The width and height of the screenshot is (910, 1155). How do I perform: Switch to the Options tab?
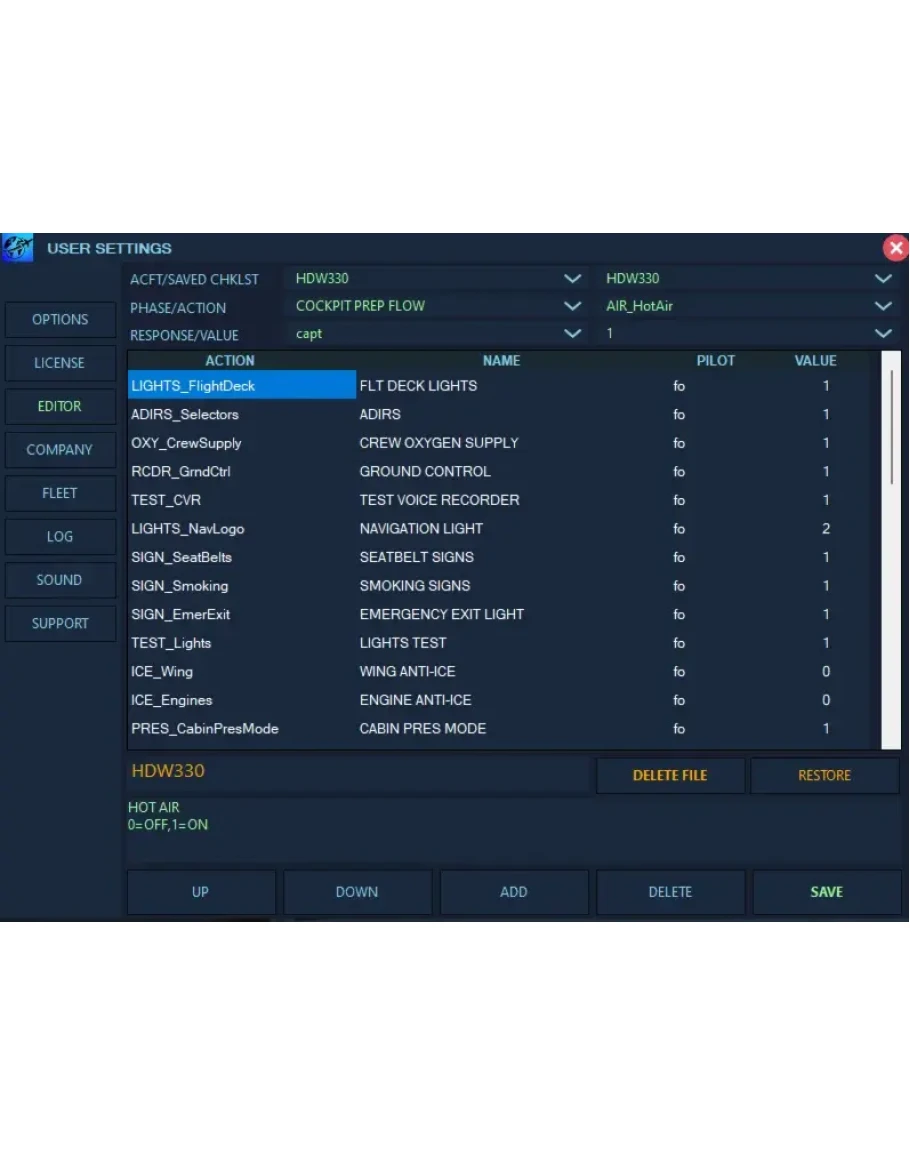[60, 320]
